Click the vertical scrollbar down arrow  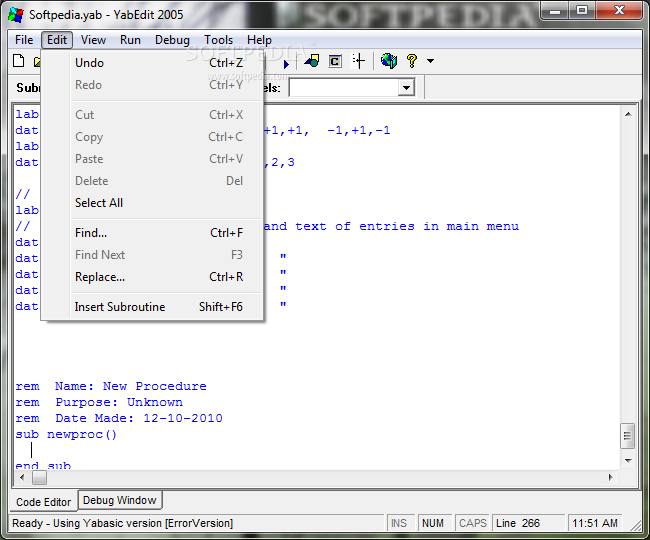coord(628,460)
